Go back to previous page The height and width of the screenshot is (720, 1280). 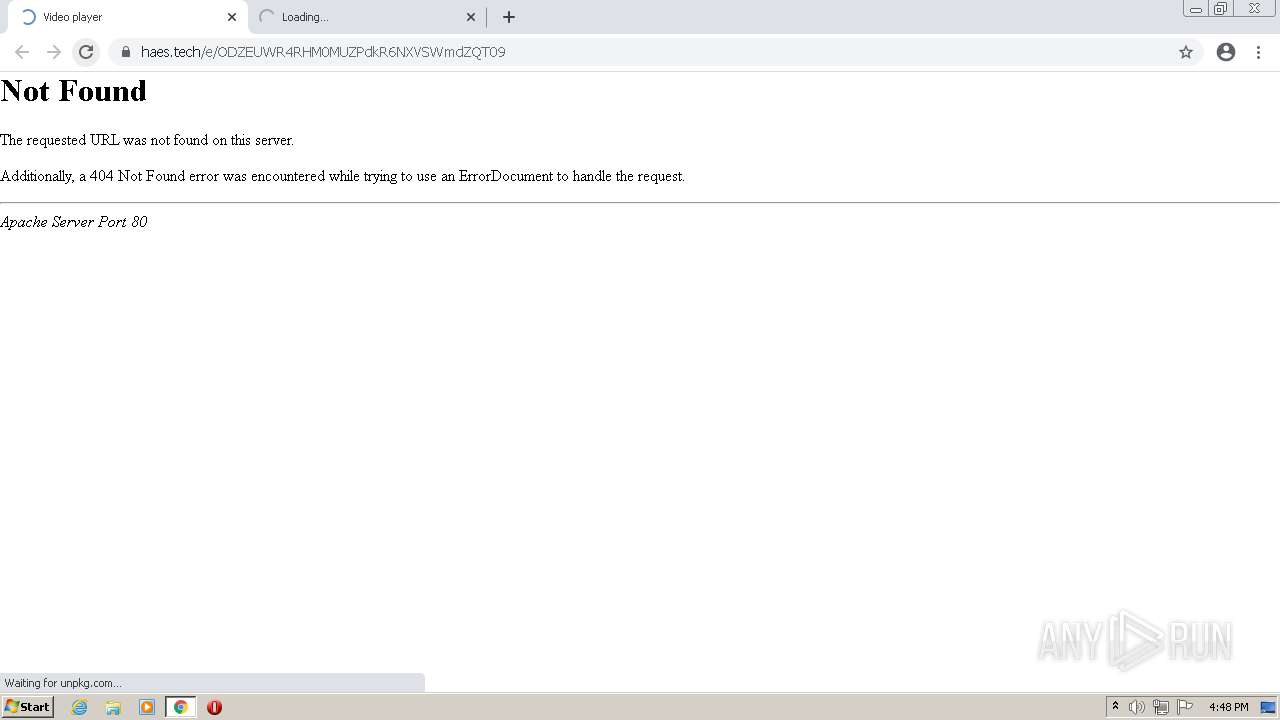click(x=22, y=52)
